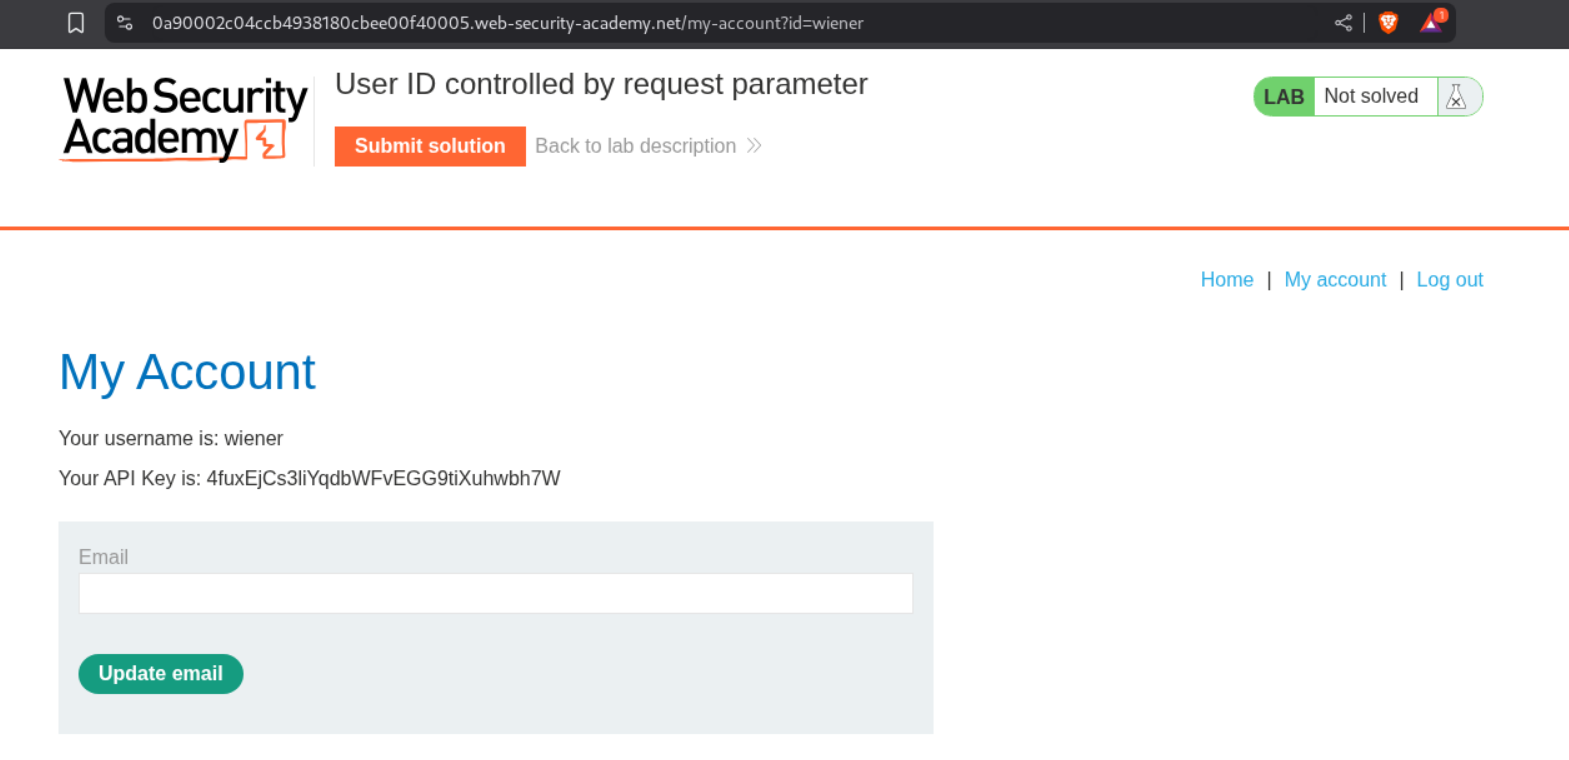Follow the Back to lab description link
Image resolution: width=1569 pixels, height=760 pixels.
[635, 146]
